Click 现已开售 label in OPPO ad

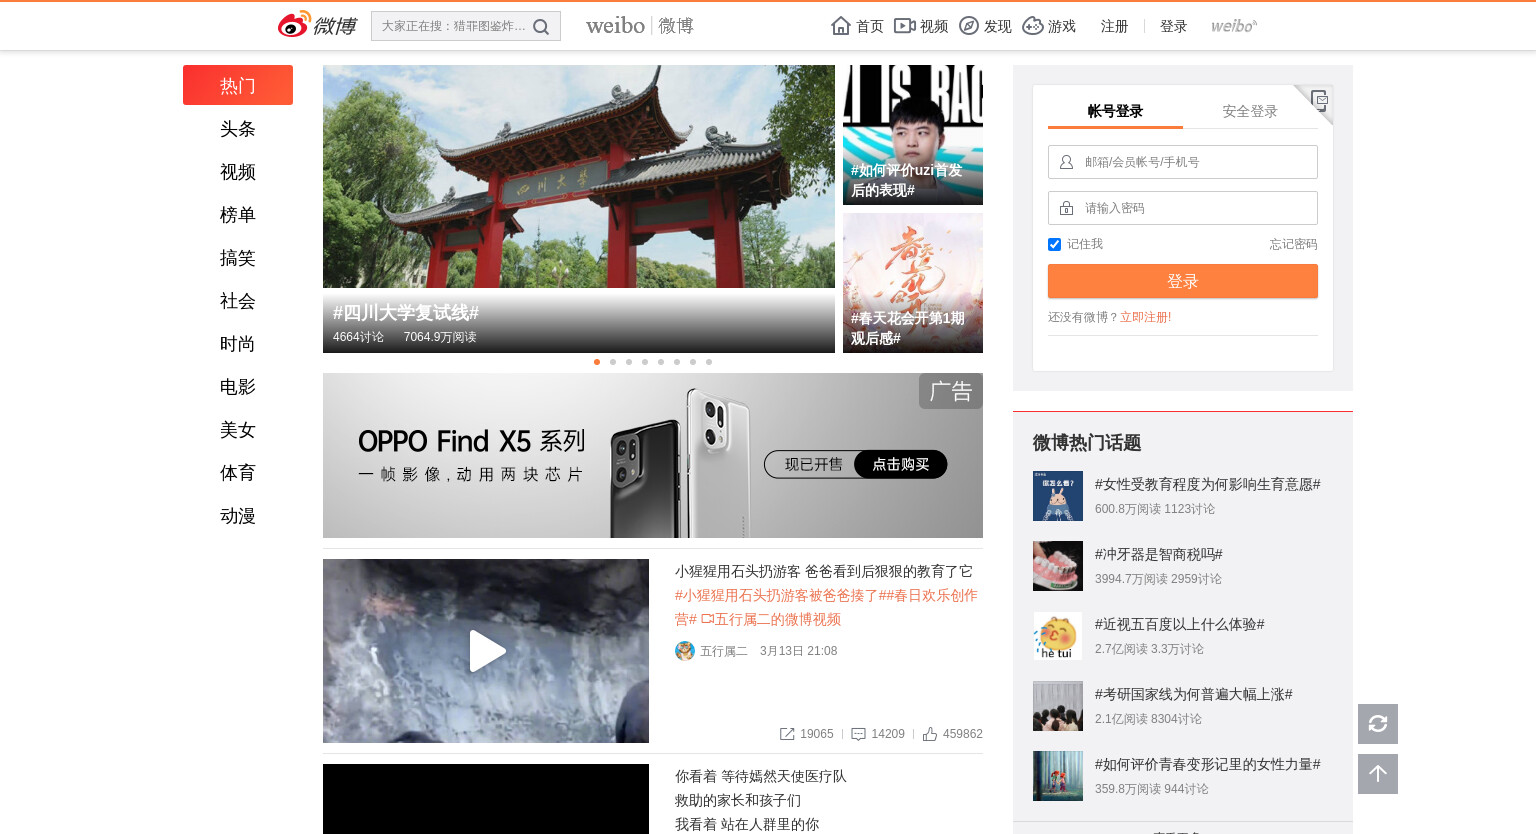813,464
